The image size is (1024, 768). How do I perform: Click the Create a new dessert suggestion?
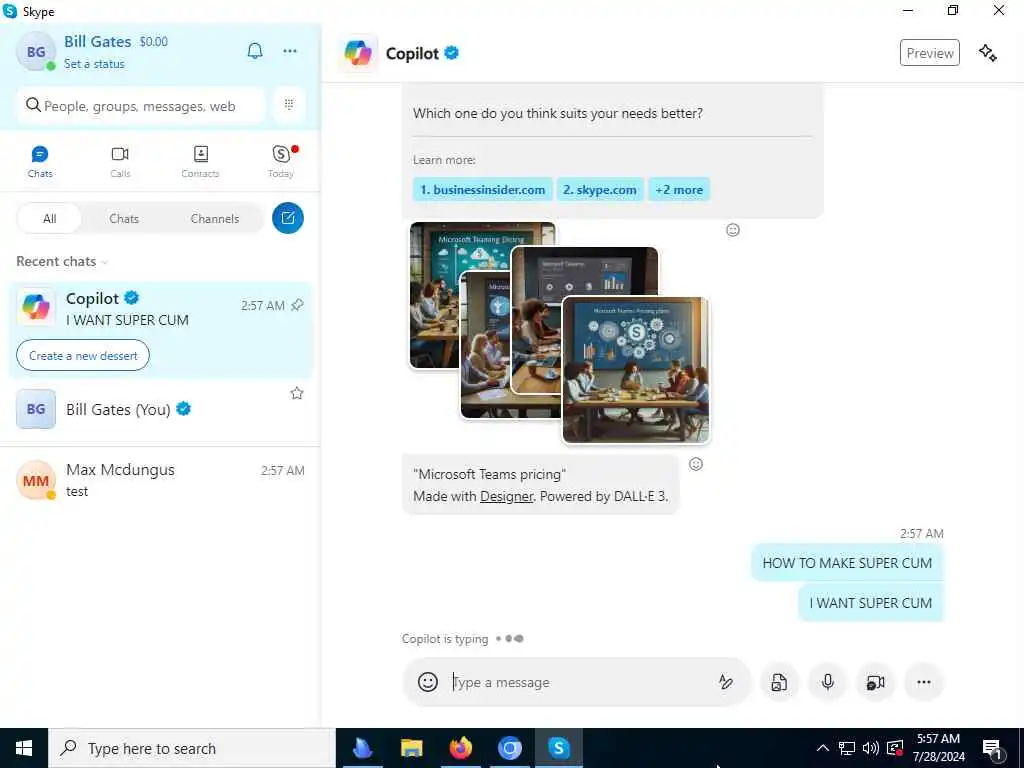click(x=83, y=356)
